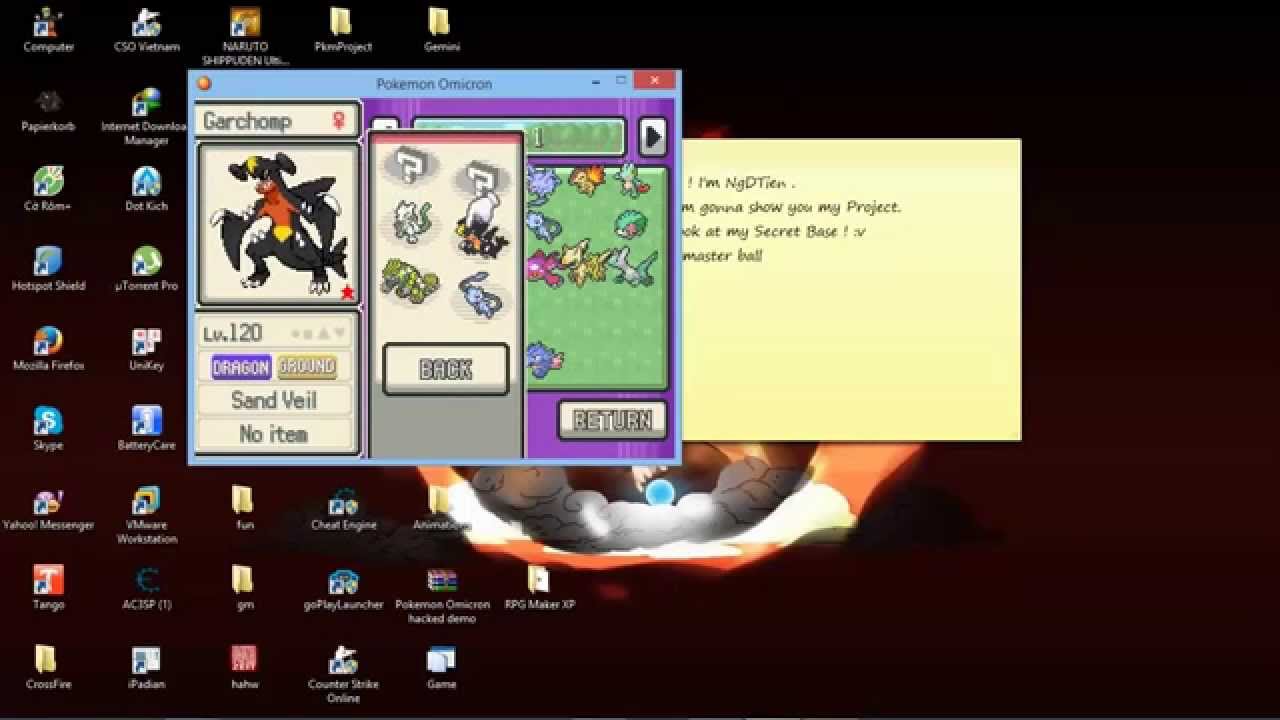Screen dimensions: 1280x720
Task: Pick the yellow spiky Pokemon in the box
Action: click(x=587, y=264)
